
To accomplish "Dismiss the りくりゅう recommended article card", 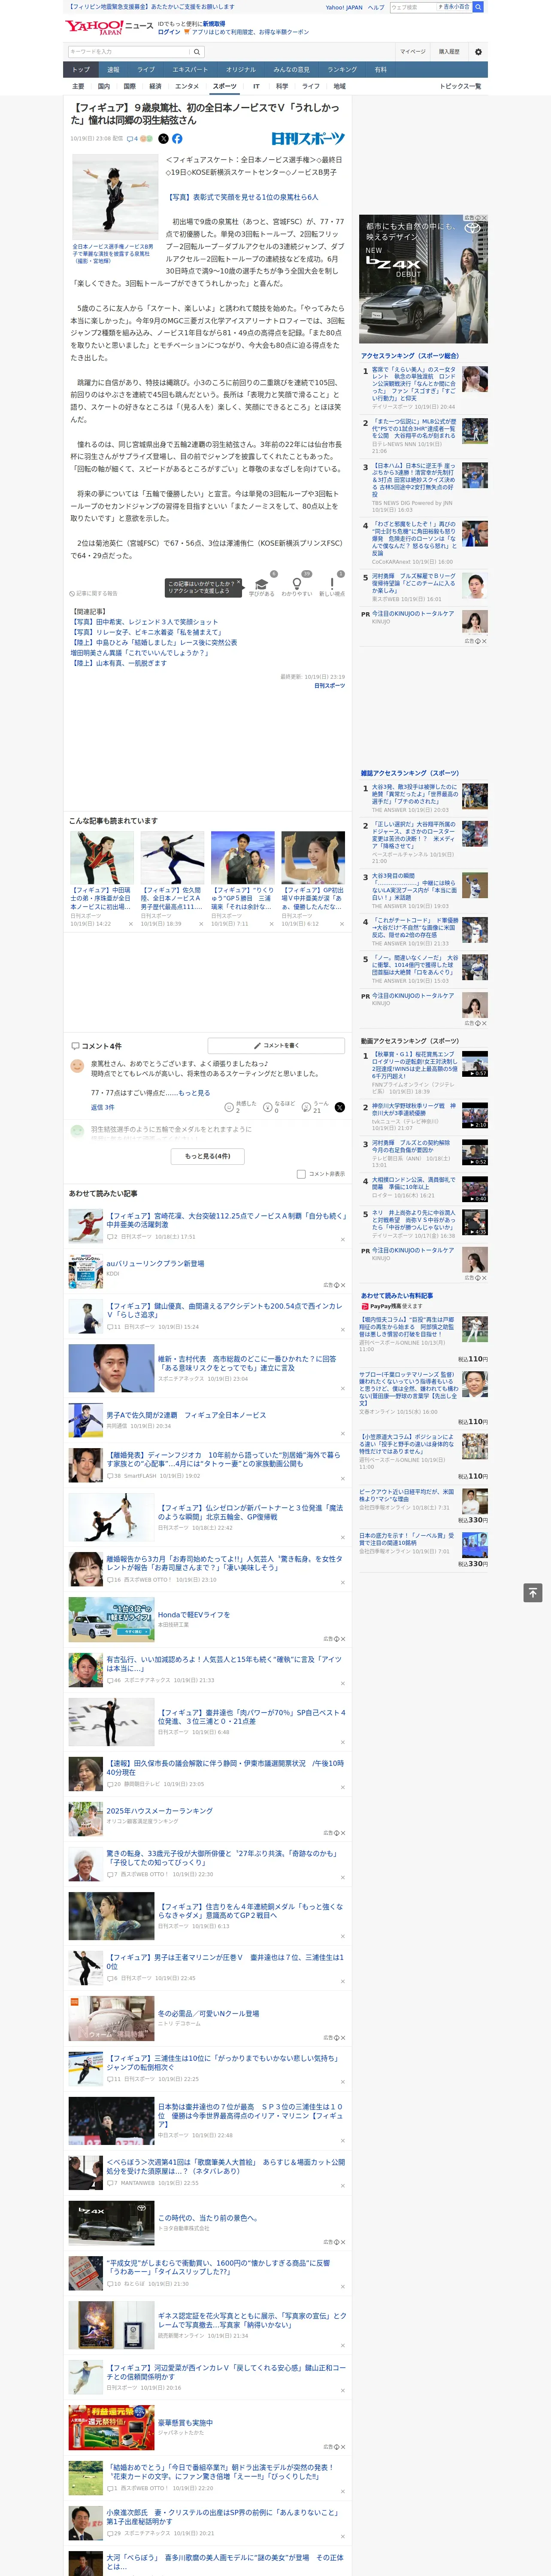I will tap(271, 924).
